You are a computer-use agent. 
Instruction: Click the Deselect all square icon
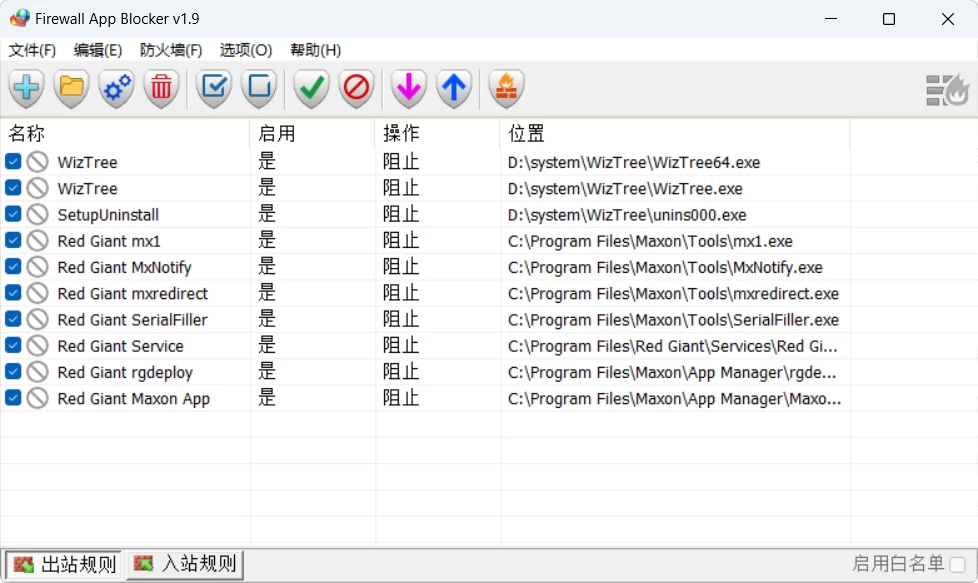pyautogui.click(x=259, y=88)
